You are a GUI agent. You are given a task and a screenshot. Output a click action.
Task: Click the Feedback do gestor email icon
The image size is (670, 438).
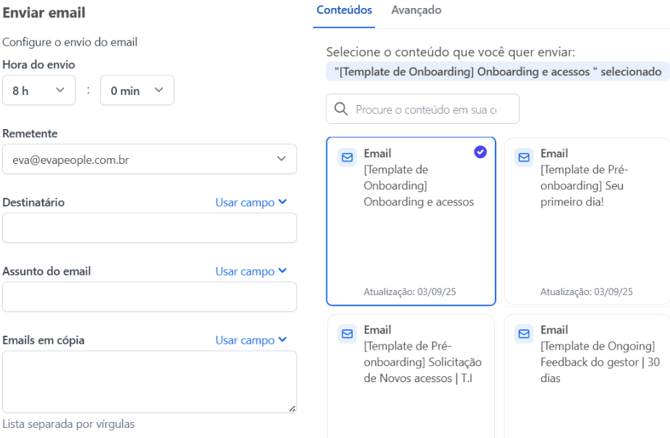(524, 333)
